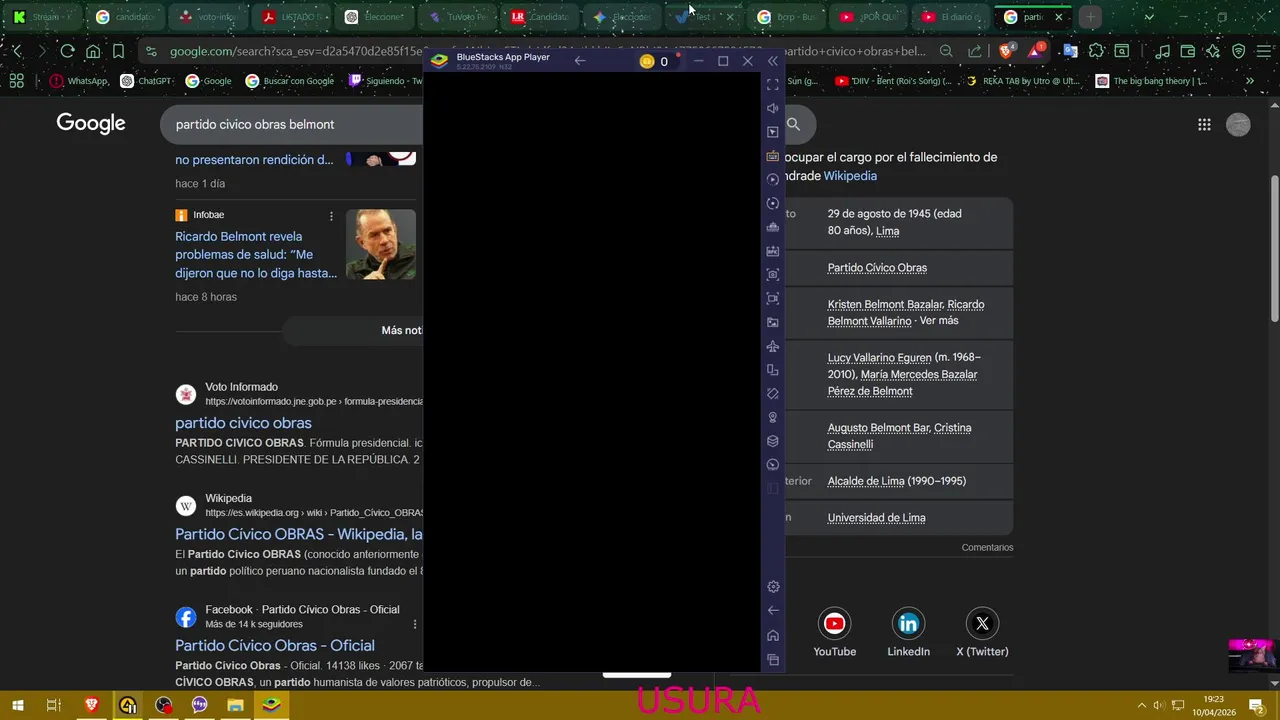
Task: Open 'Partido Cívico OBRAS - Wikipedia' result
Action: tap(298, 534)
